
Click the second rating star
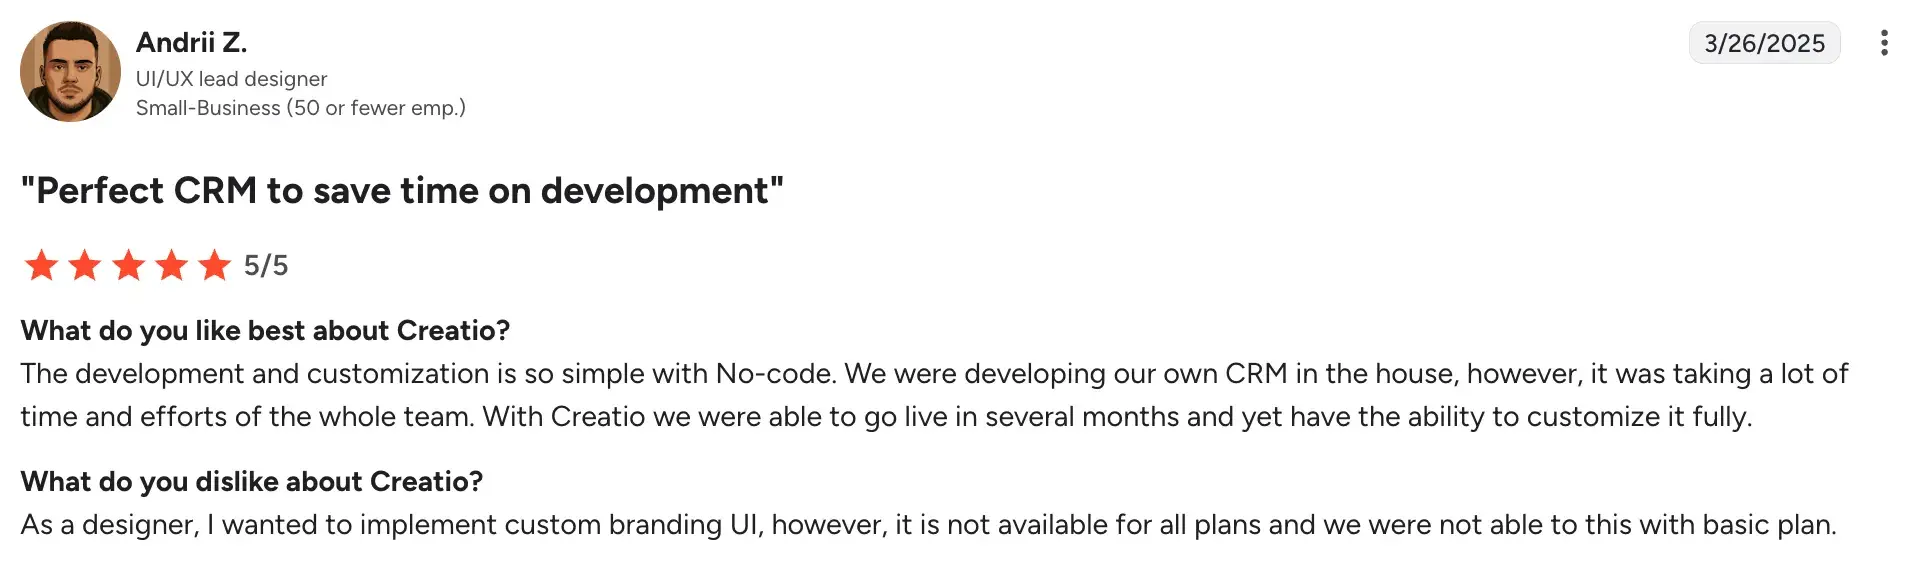click(85, 266)
